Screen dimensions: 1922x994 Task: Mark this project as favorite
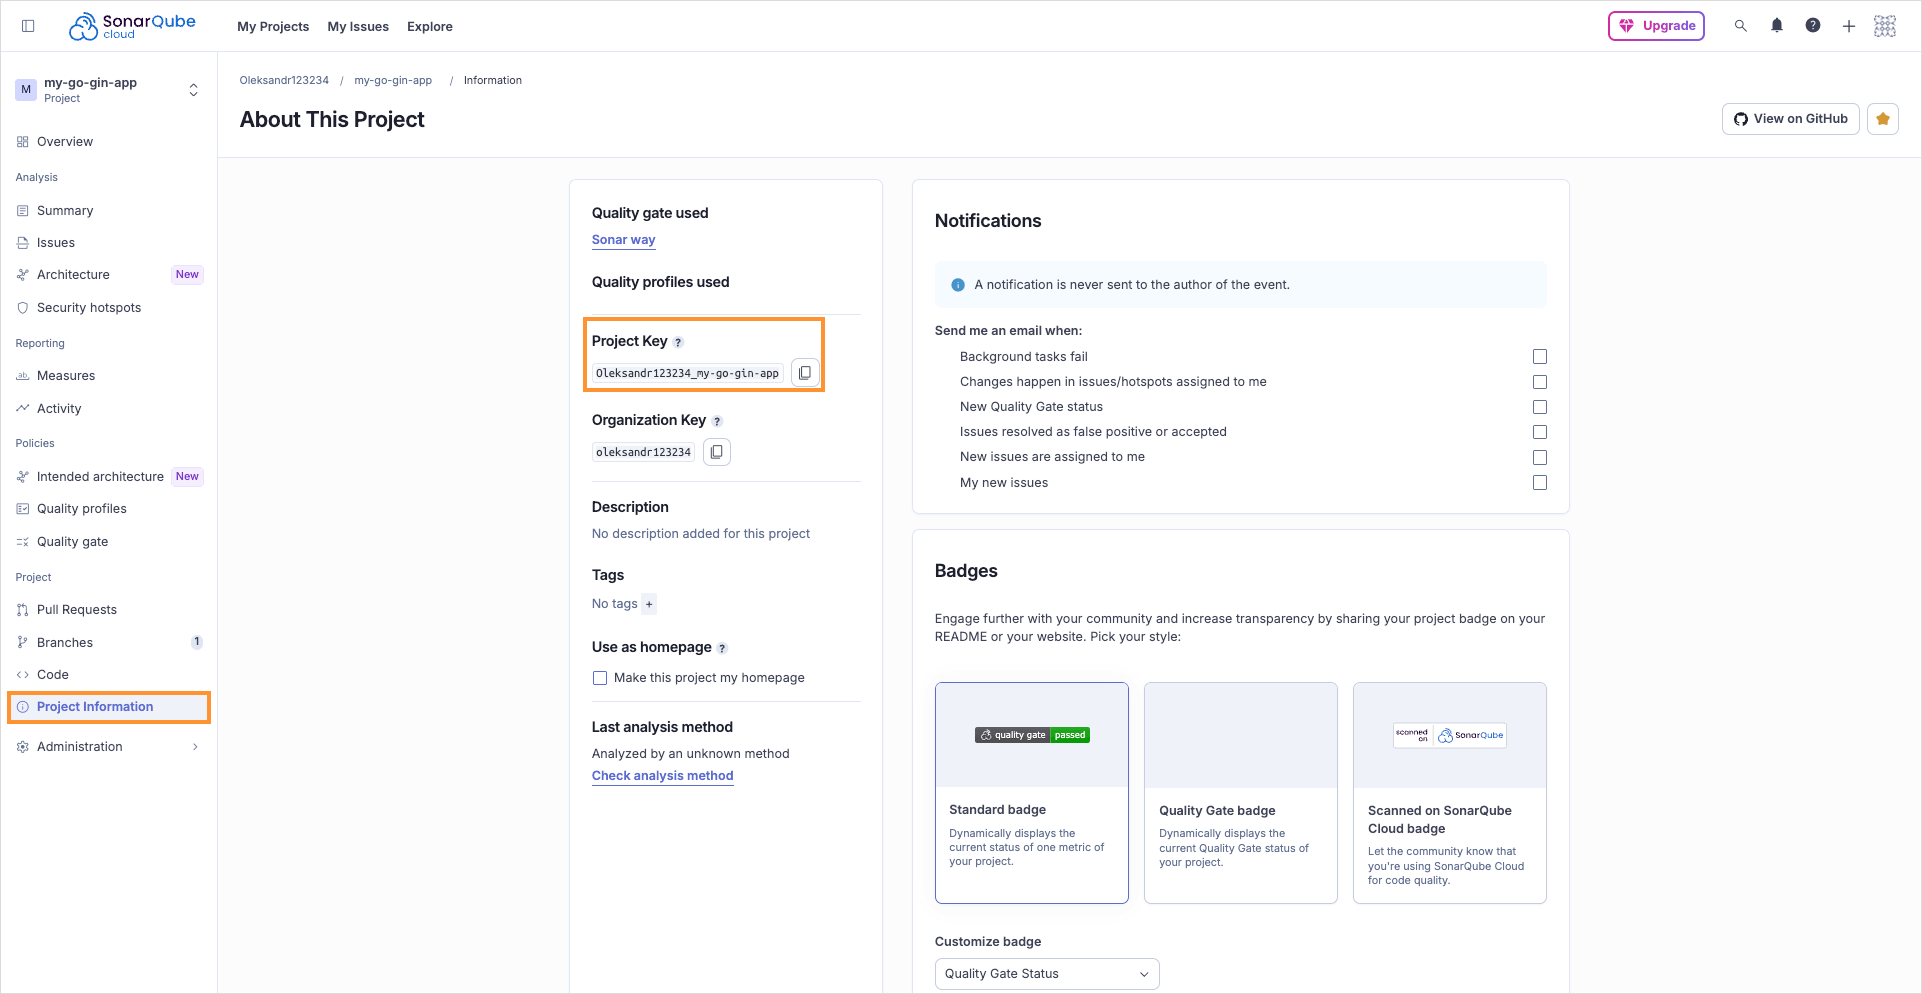pos(1883,118)
